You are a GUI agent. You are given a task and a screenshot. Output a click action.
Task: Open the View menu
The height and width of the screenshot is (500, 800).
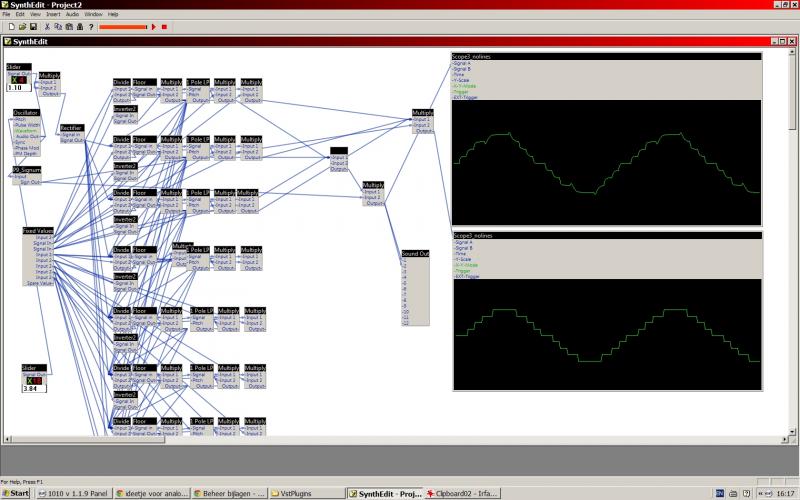point(35,14)
